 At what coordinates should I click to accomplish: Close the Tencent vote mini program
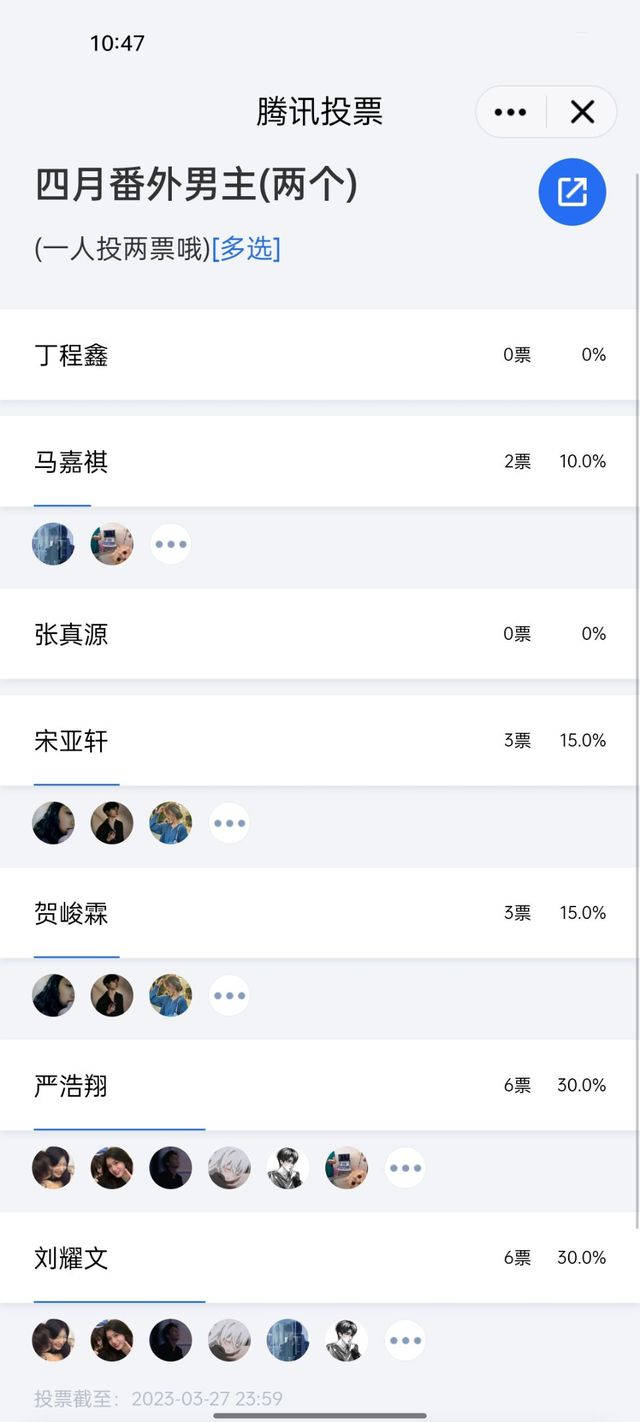click(x=582, y=112)
